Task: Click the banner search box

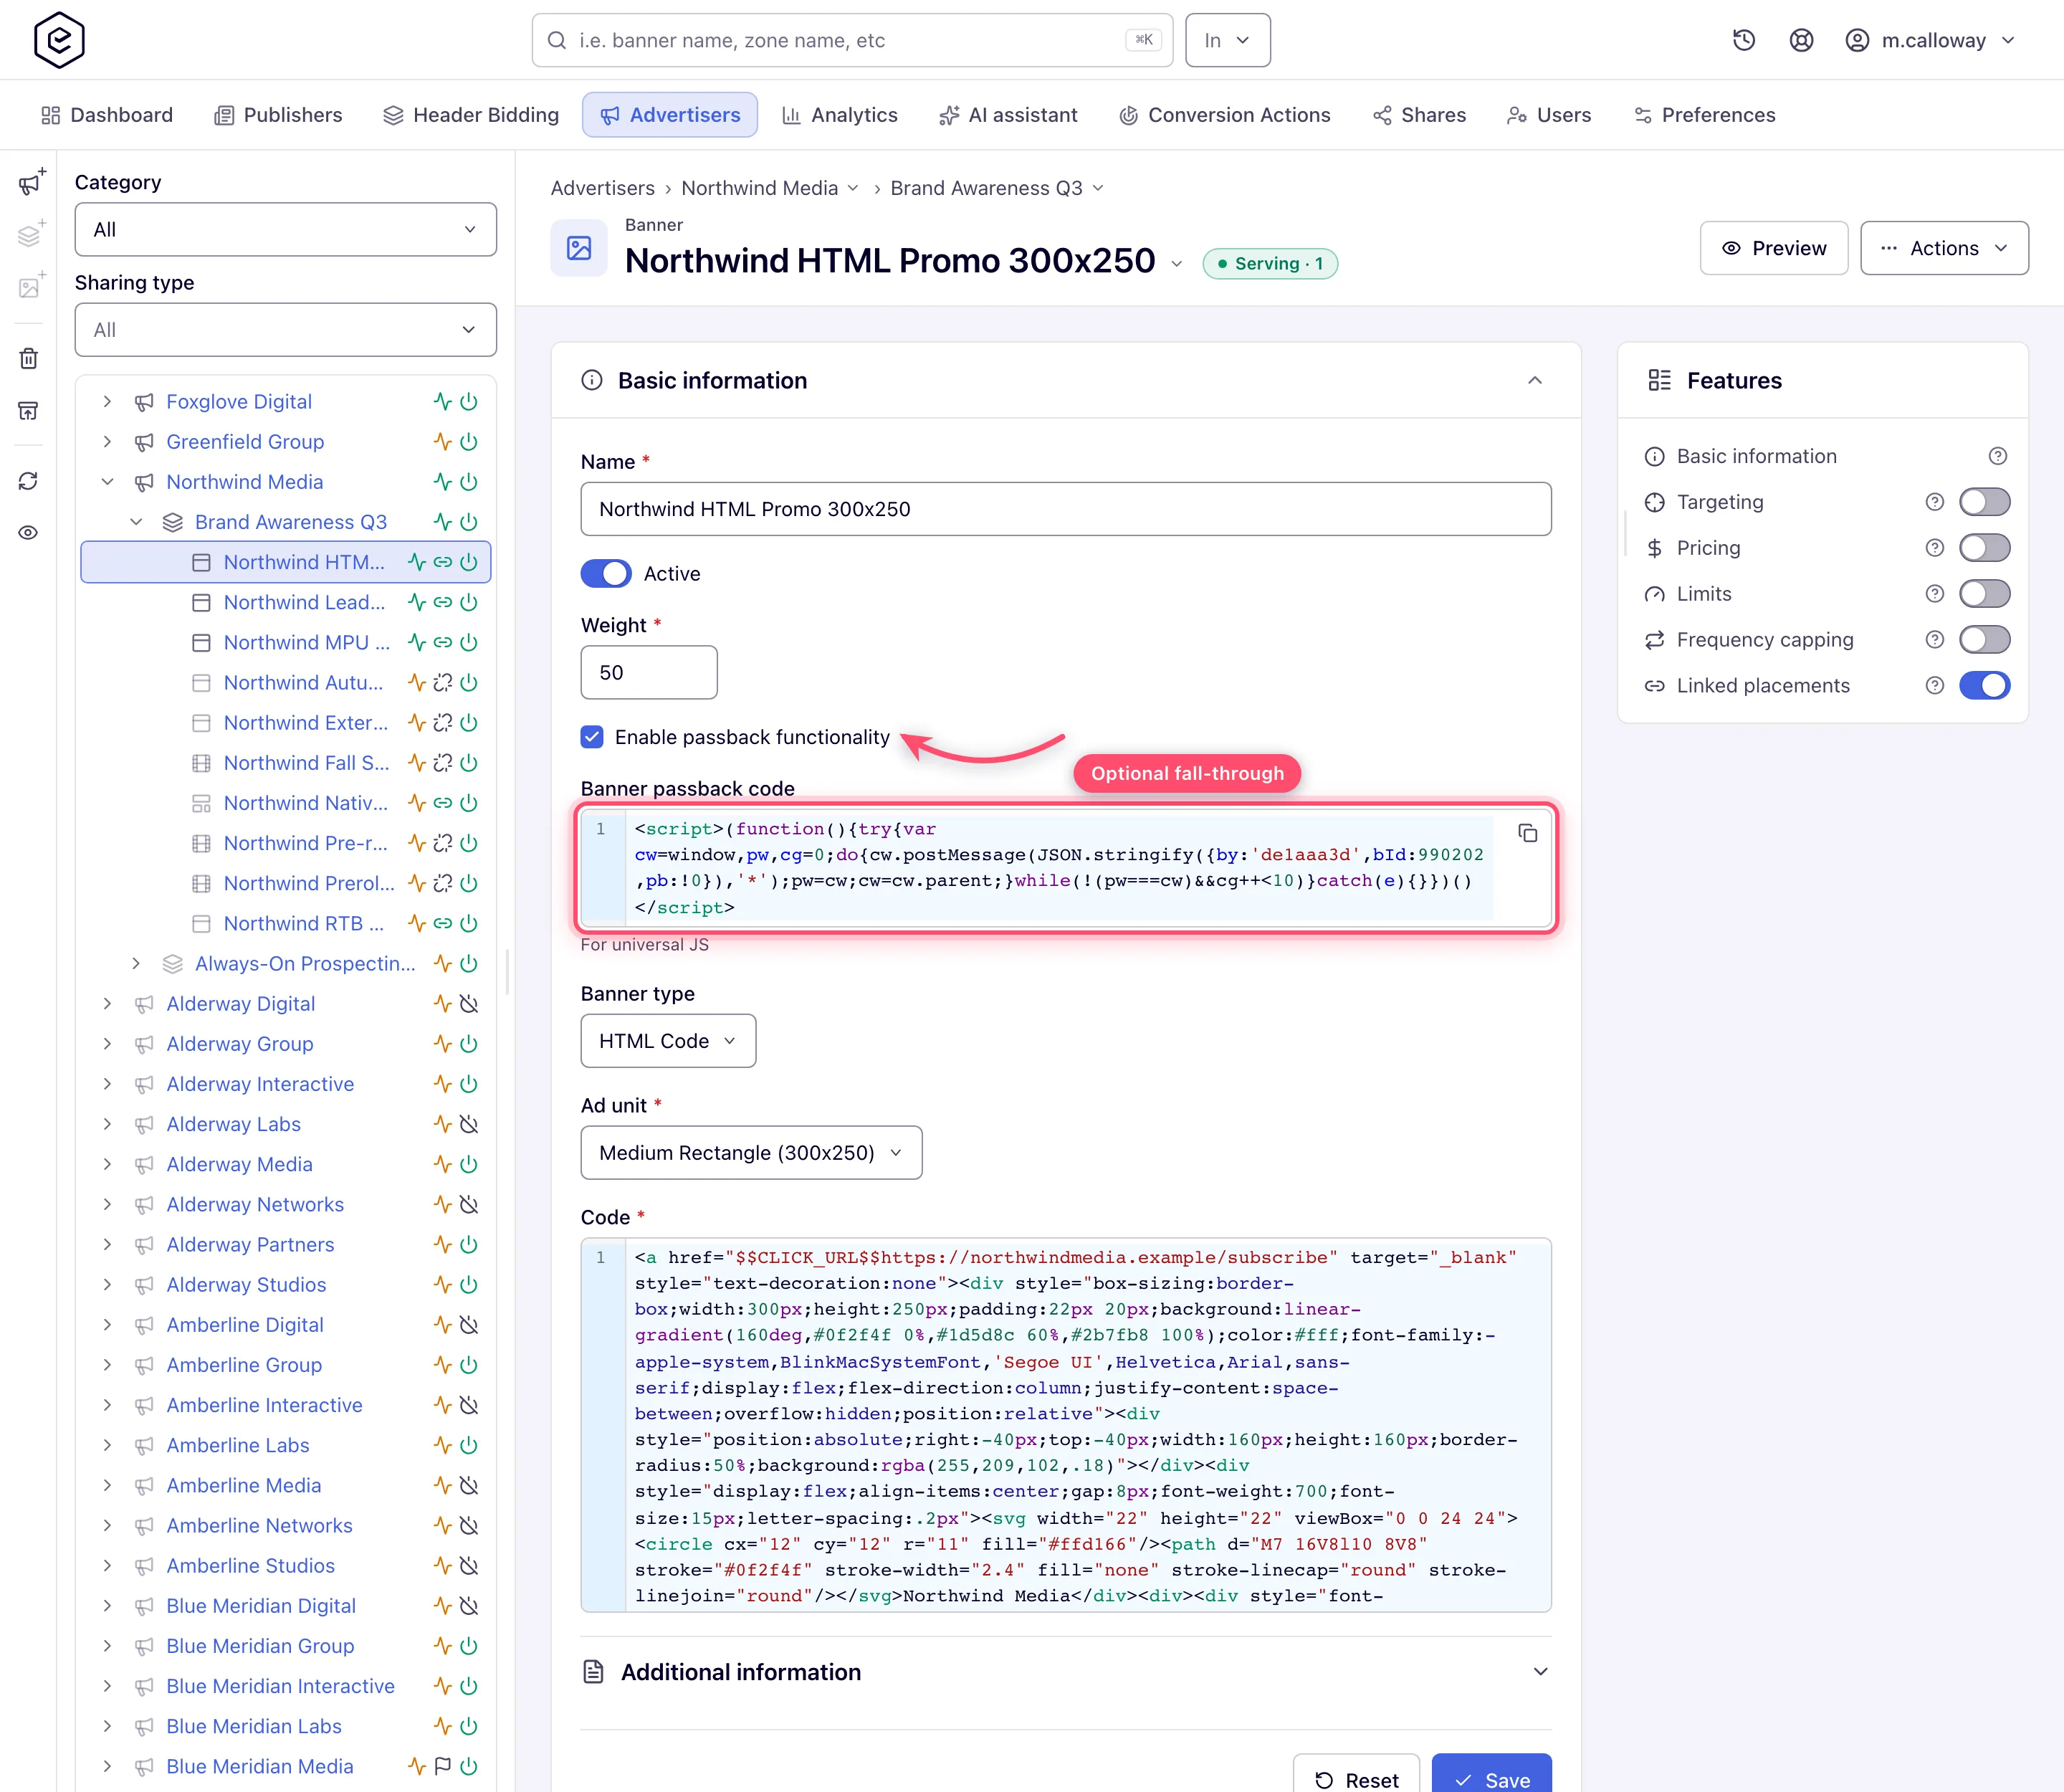Action: (852, 40)
